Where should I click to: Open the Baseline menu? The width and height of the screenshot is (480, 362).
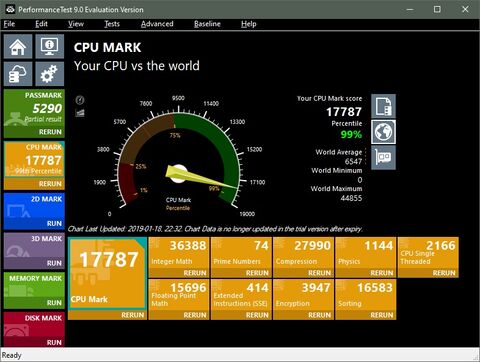pyautogui.click(x=207, y=24)
